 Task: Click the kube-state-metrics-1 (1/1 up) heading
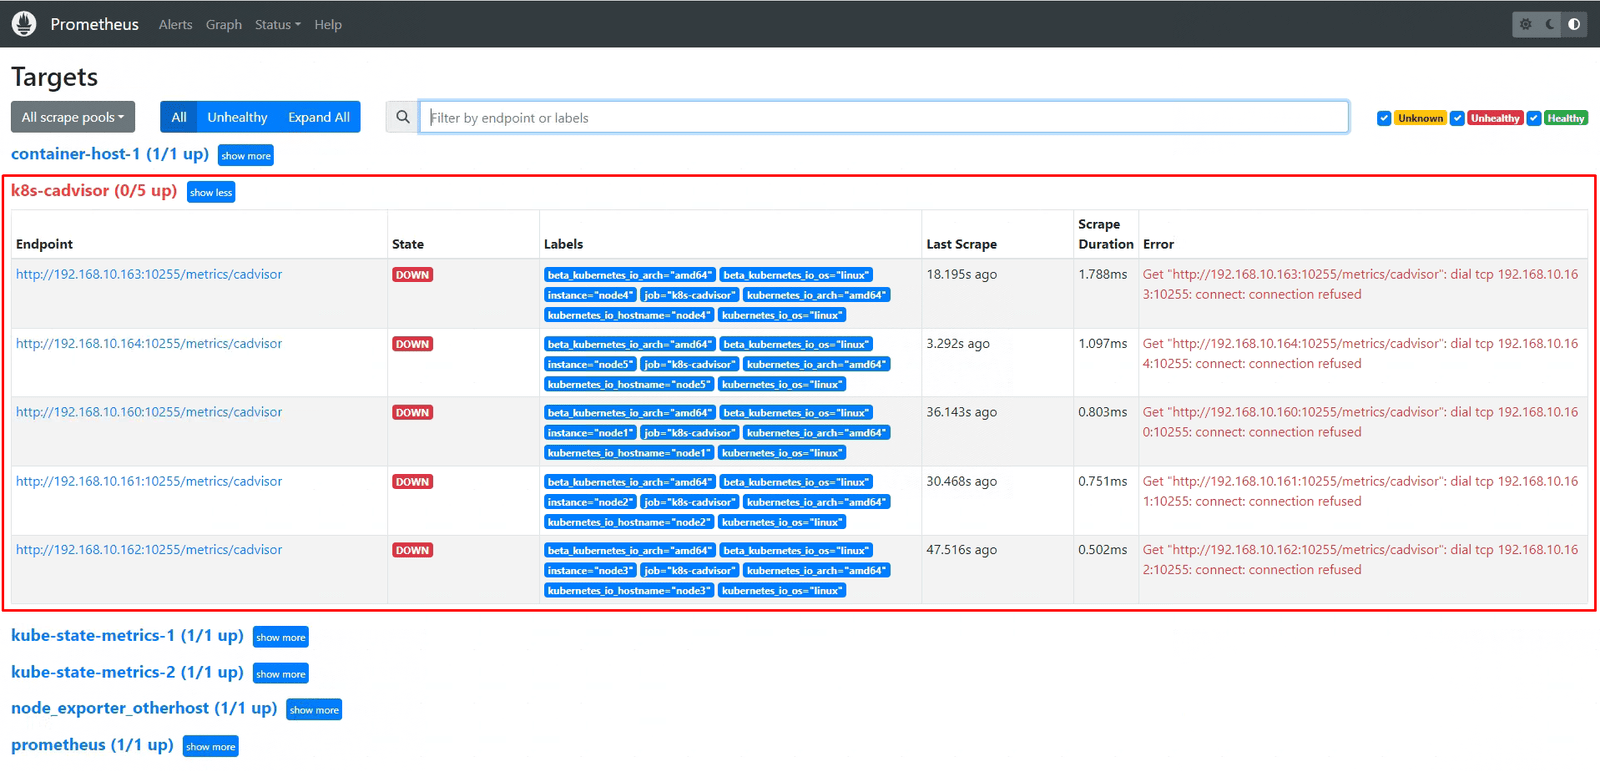click(127, 636)
